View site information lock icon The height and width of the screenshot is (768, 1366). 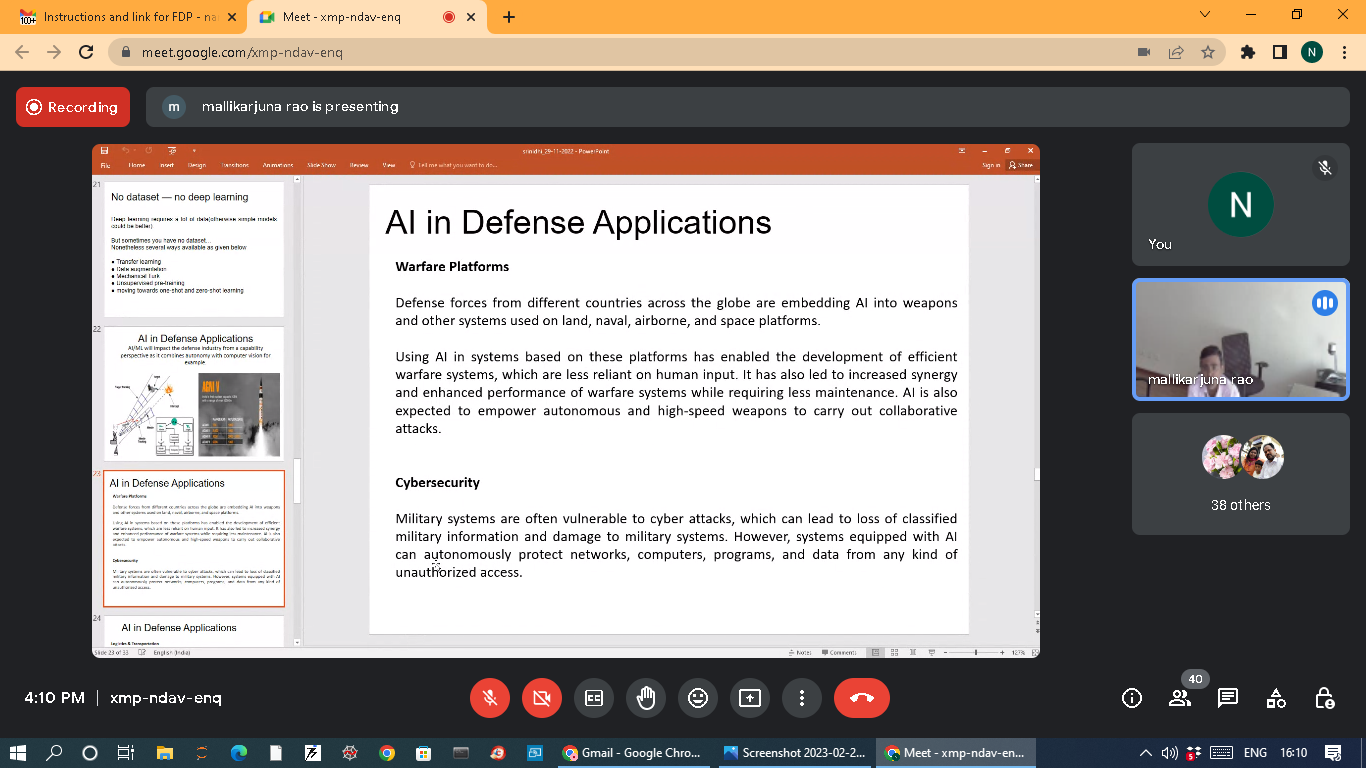point(126,52)
